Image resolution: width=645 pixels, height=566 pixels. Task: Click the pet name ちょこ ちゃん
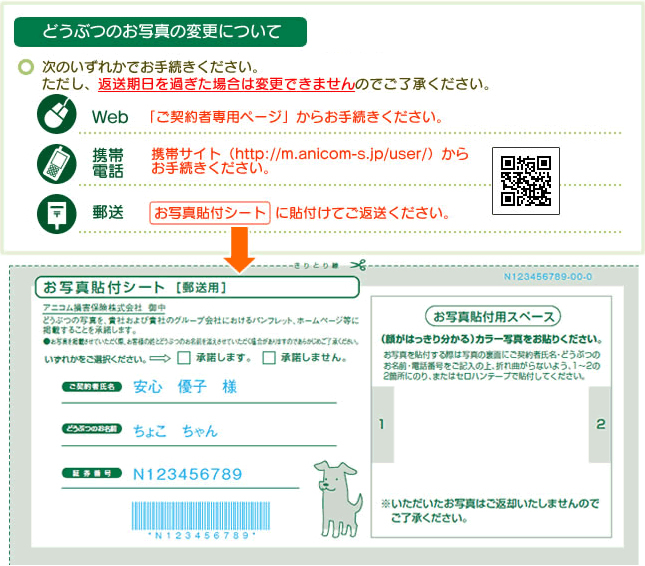click(175, 431)
